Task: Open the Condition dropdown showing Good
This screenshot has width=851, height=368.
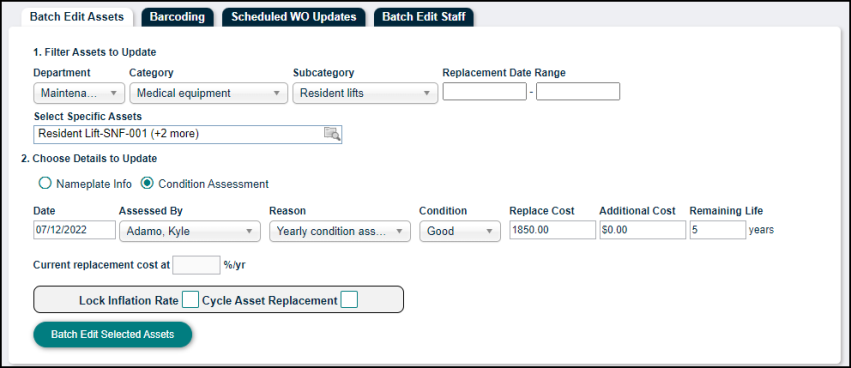Action: tap(460, 231)
